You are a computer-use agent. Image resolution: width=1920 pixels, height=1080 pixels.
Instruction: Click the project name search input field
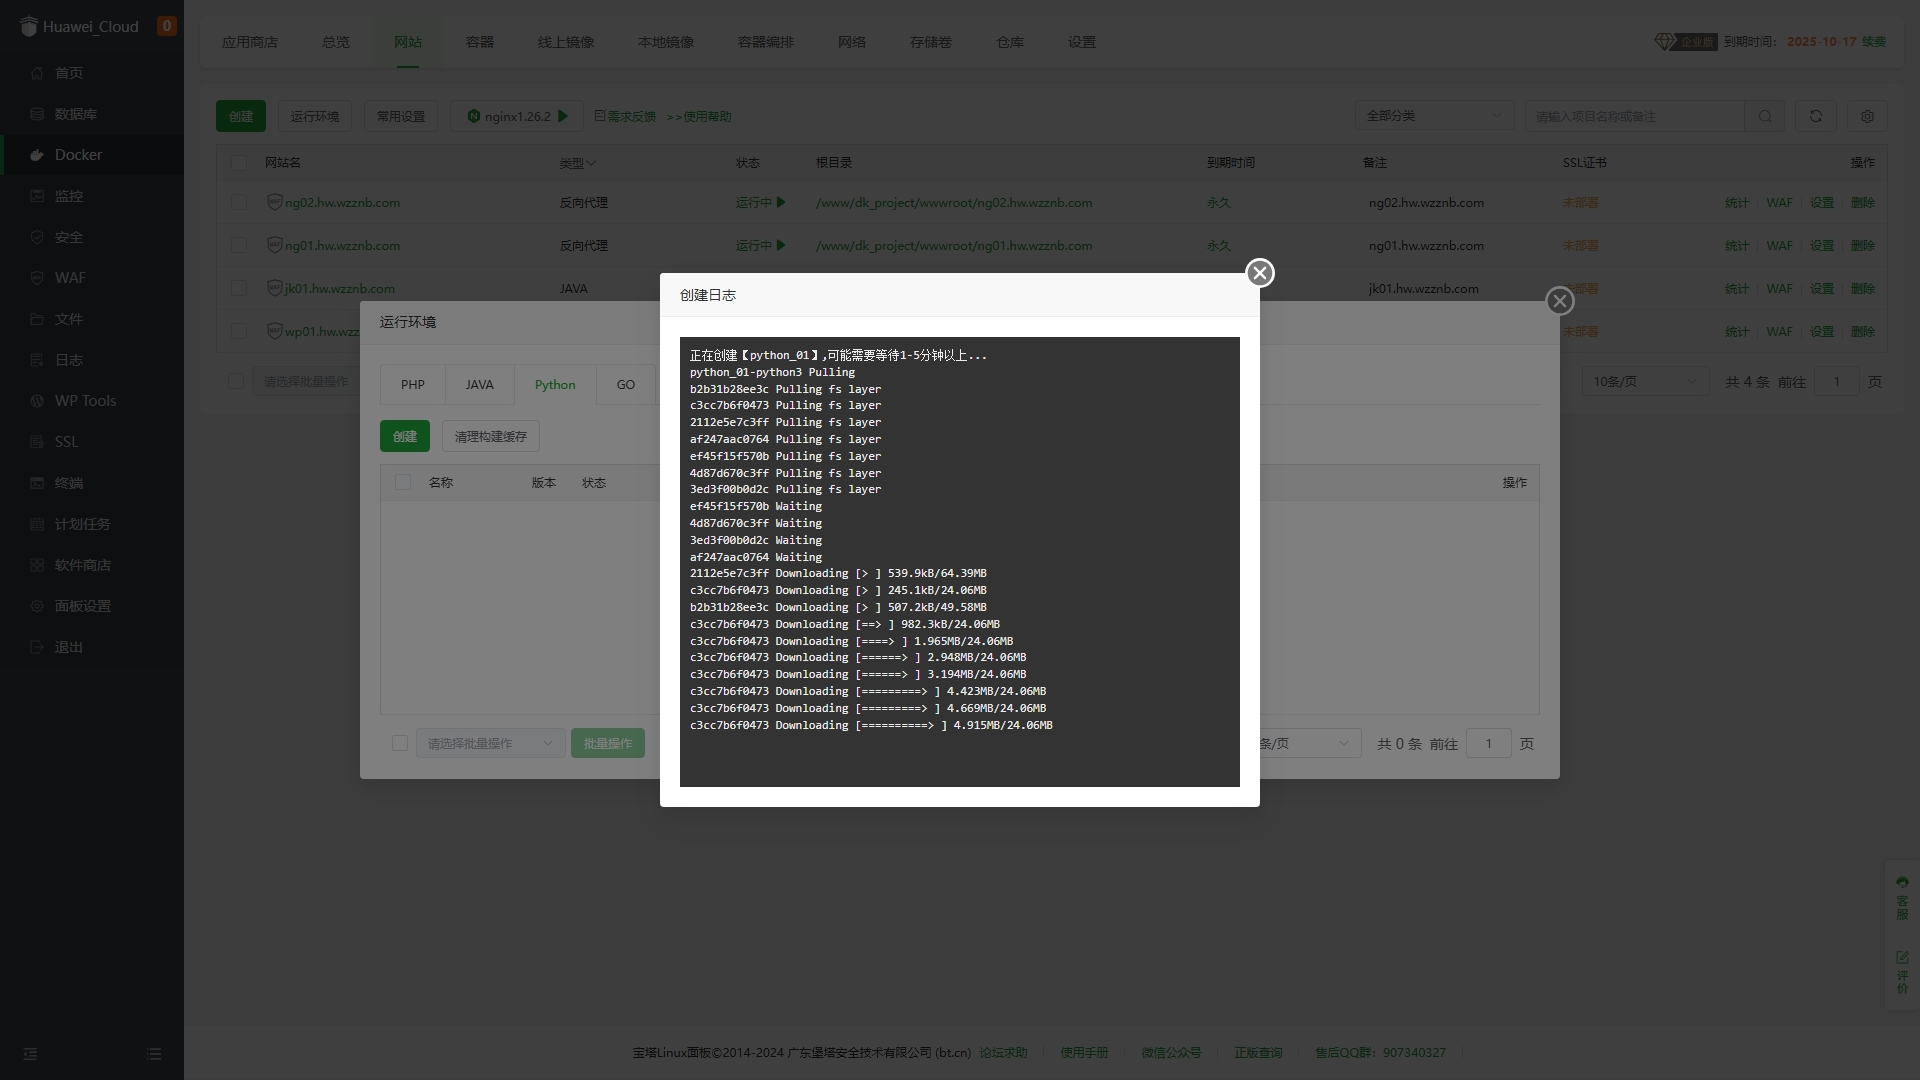(1635, 116)
